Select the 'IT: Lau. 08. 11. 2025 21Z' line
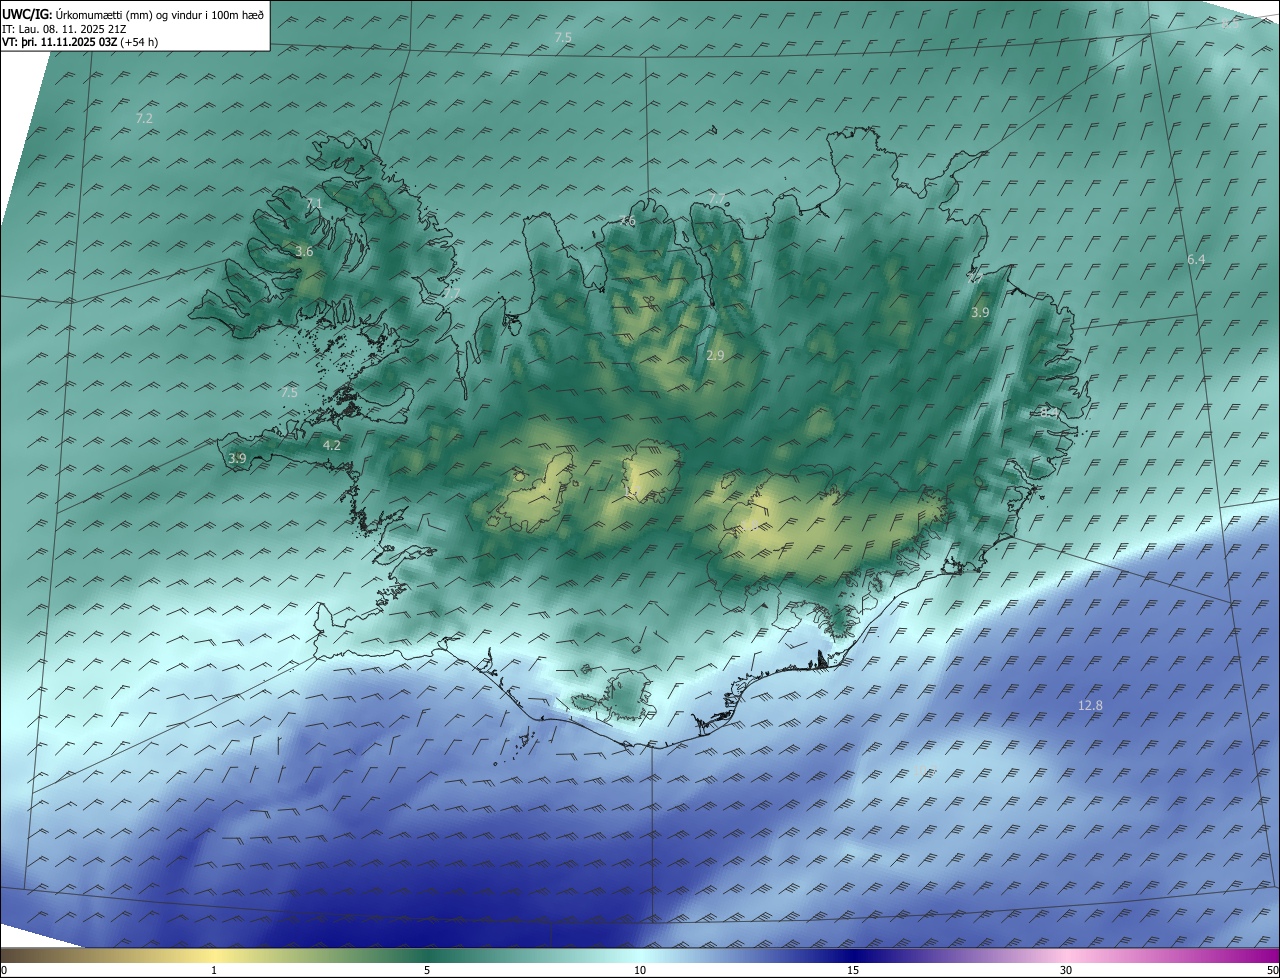This screenshot has height=978, width=1280. point(64,29)
